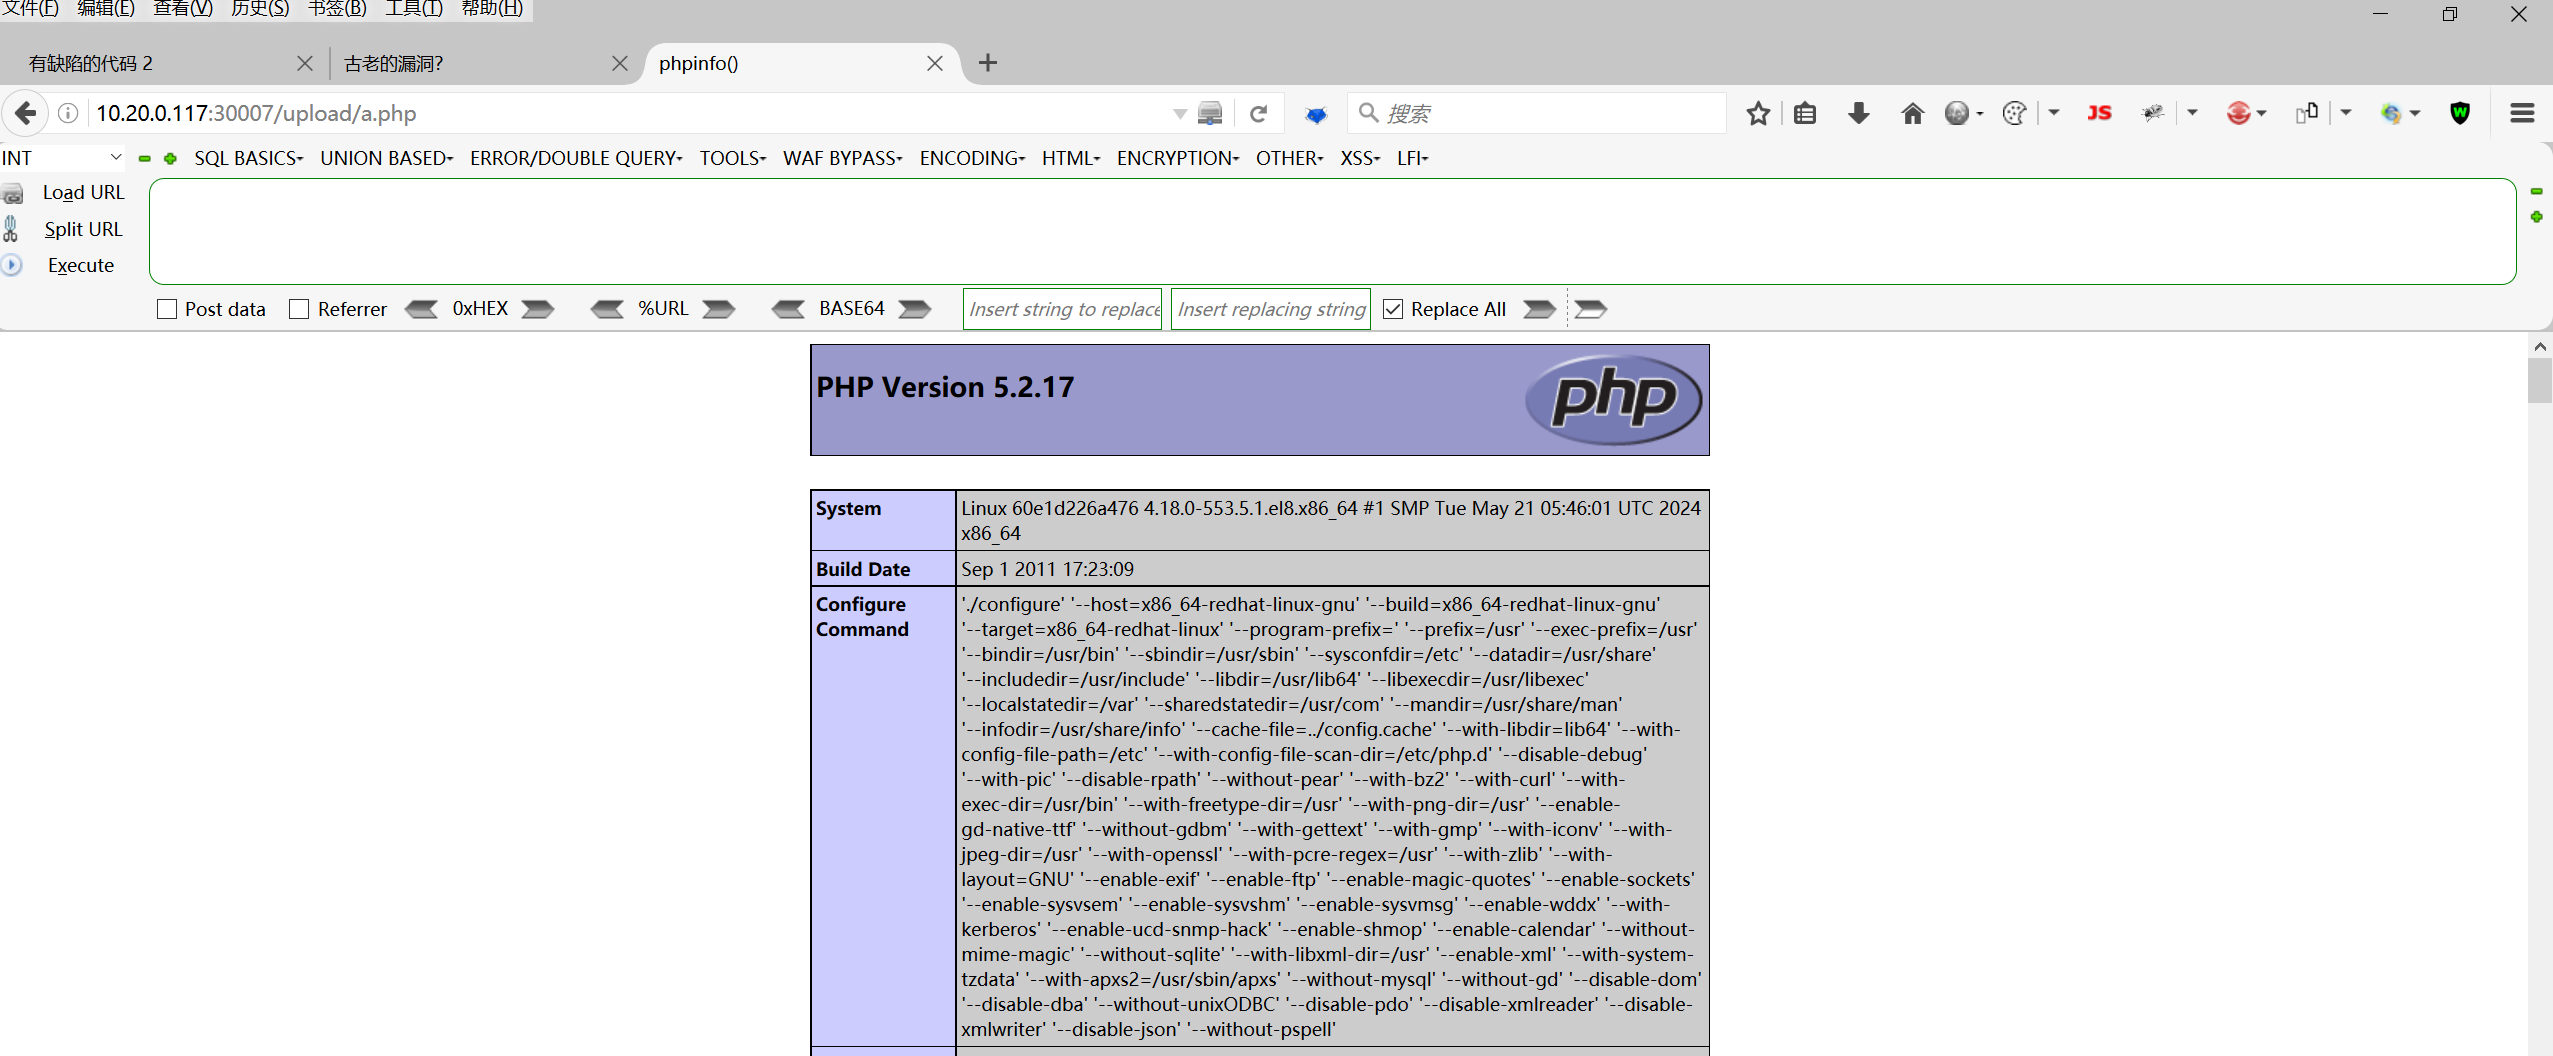The width and height of the screenshot is (2553, 1056).
Task: Open the INT type dropdown
Action: click(62, 158)
